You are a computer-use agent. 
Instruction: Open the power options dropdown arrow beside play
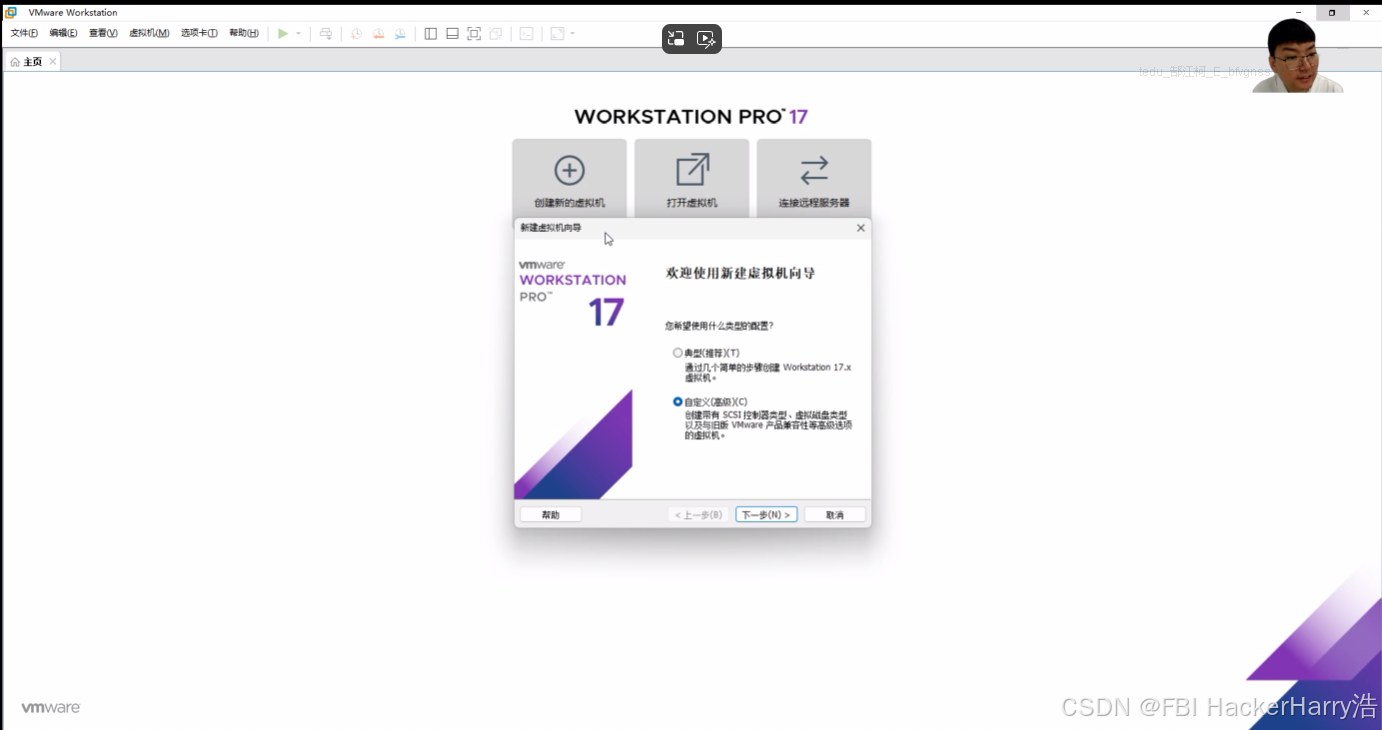(x=298, y=33)
